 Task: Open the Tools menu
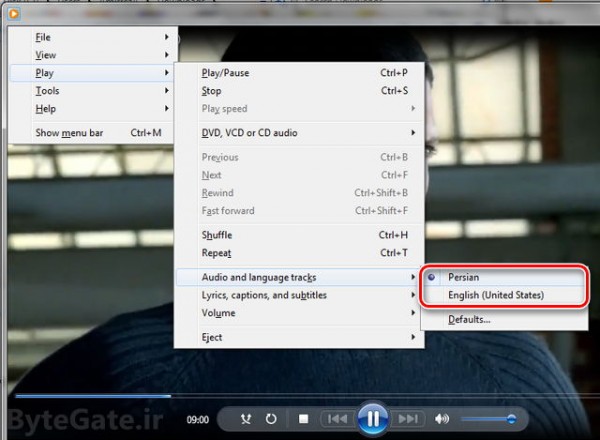[x=47, y=91]
